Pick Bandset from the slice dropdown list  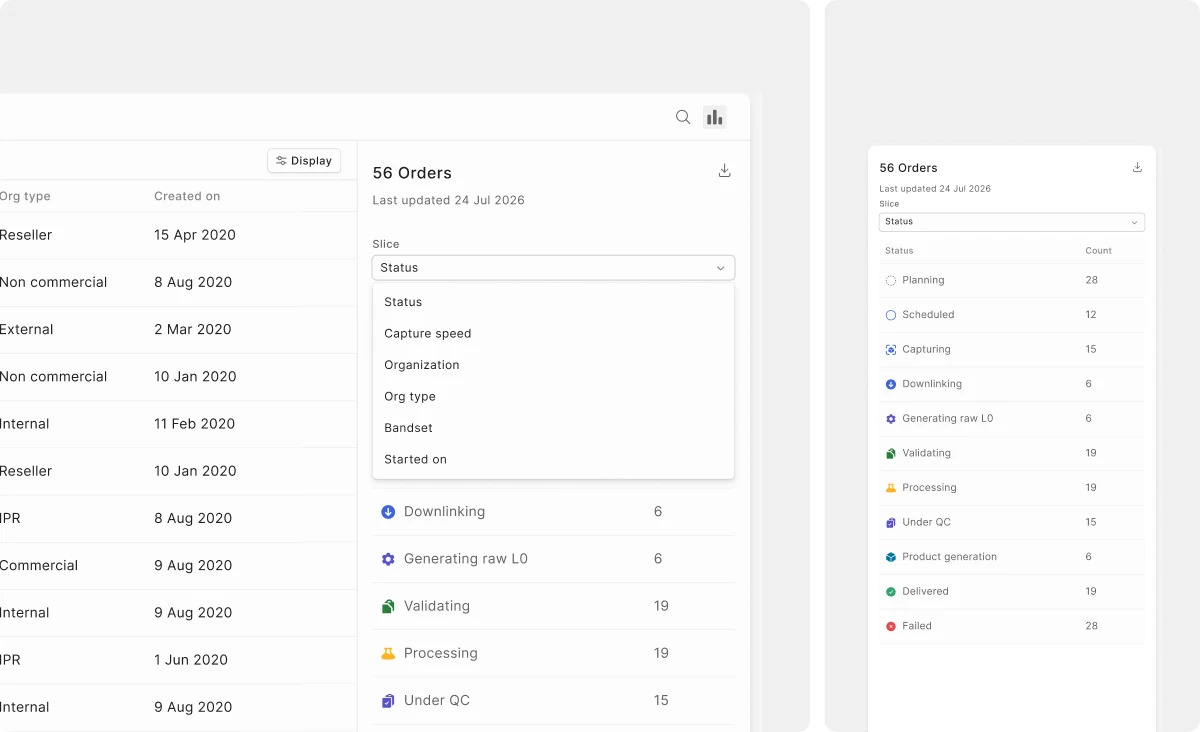click(553, 428)
